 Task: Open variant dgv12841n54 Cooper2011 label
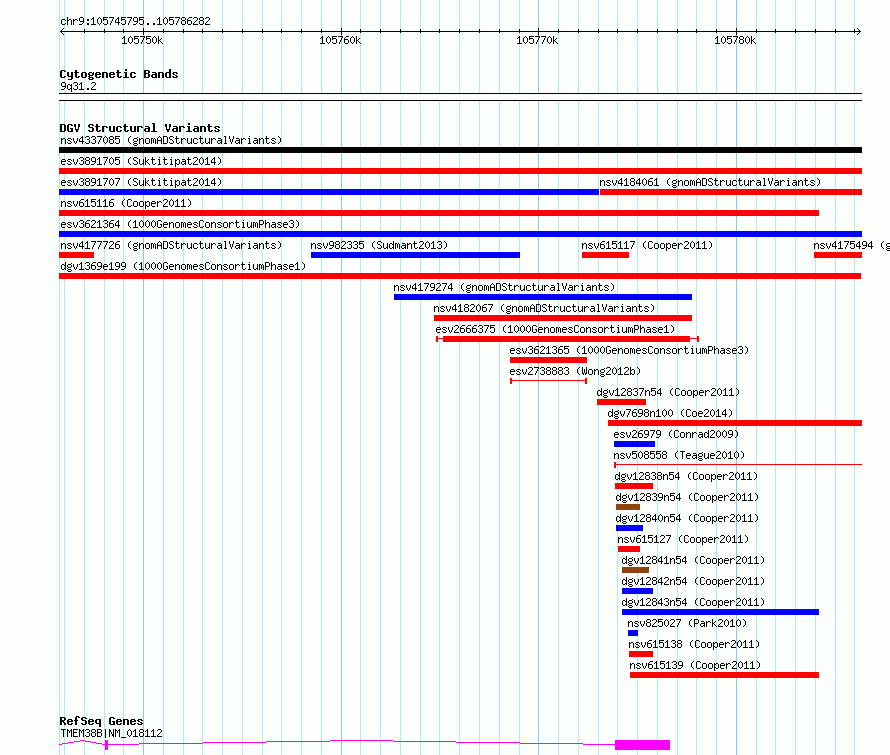(x=693, y=560)
